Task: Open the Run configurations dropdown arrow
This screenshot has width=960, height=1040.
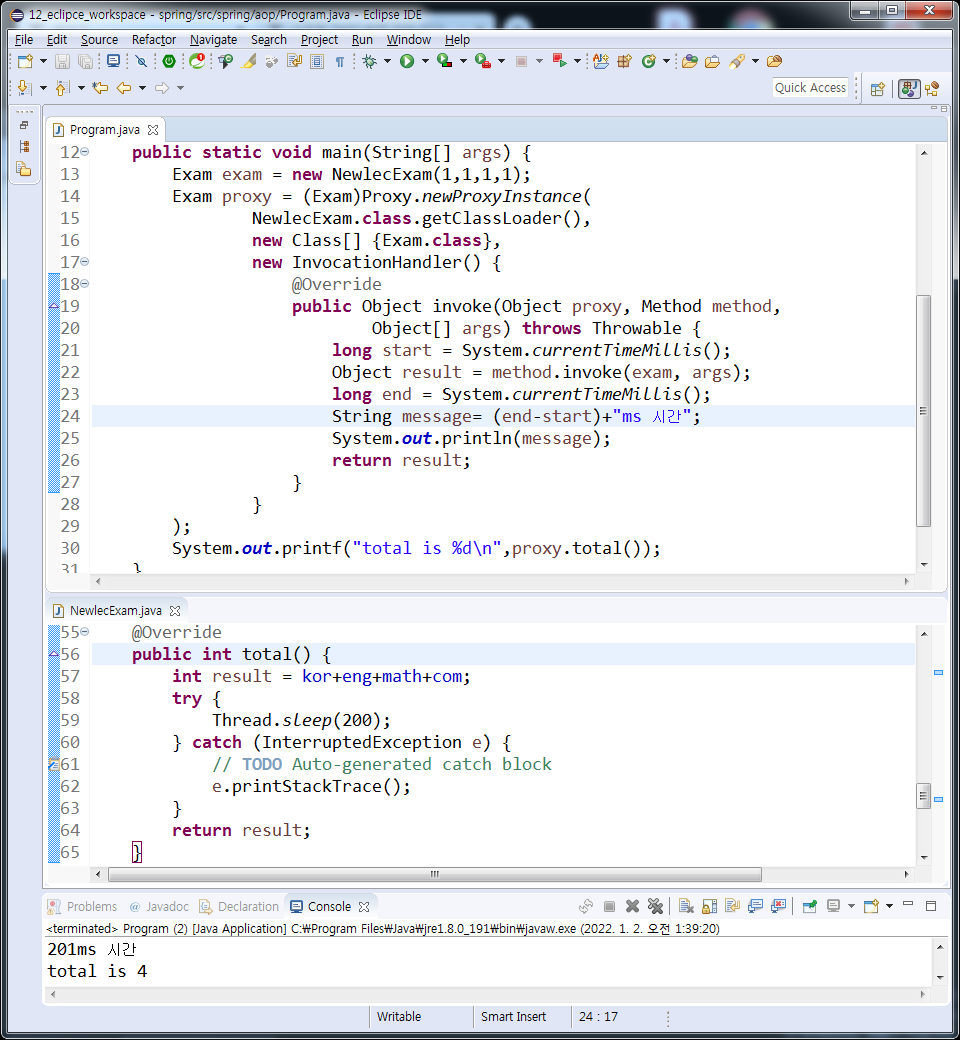Action: coord(425,62)
